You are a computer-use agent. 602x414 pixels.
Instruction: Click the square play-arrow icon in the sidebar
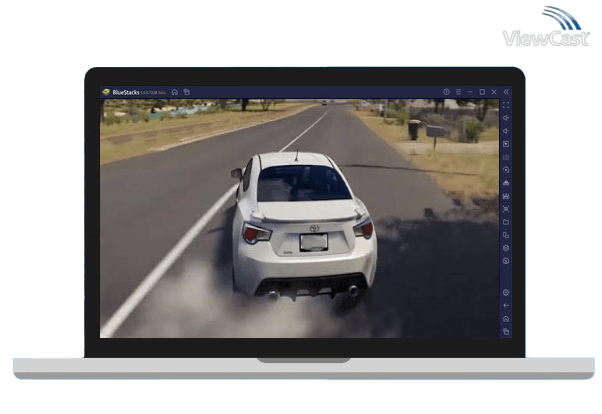tap(506, 144)
